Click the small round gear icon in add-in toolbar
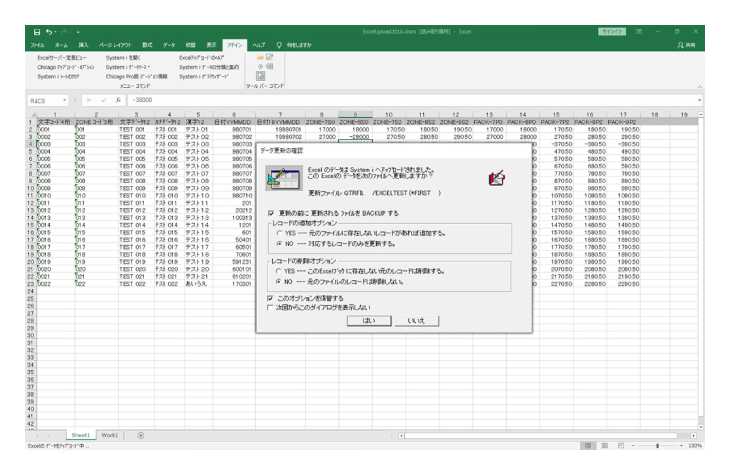The width and height of the screenshot is (730, 470). (260, 67)
